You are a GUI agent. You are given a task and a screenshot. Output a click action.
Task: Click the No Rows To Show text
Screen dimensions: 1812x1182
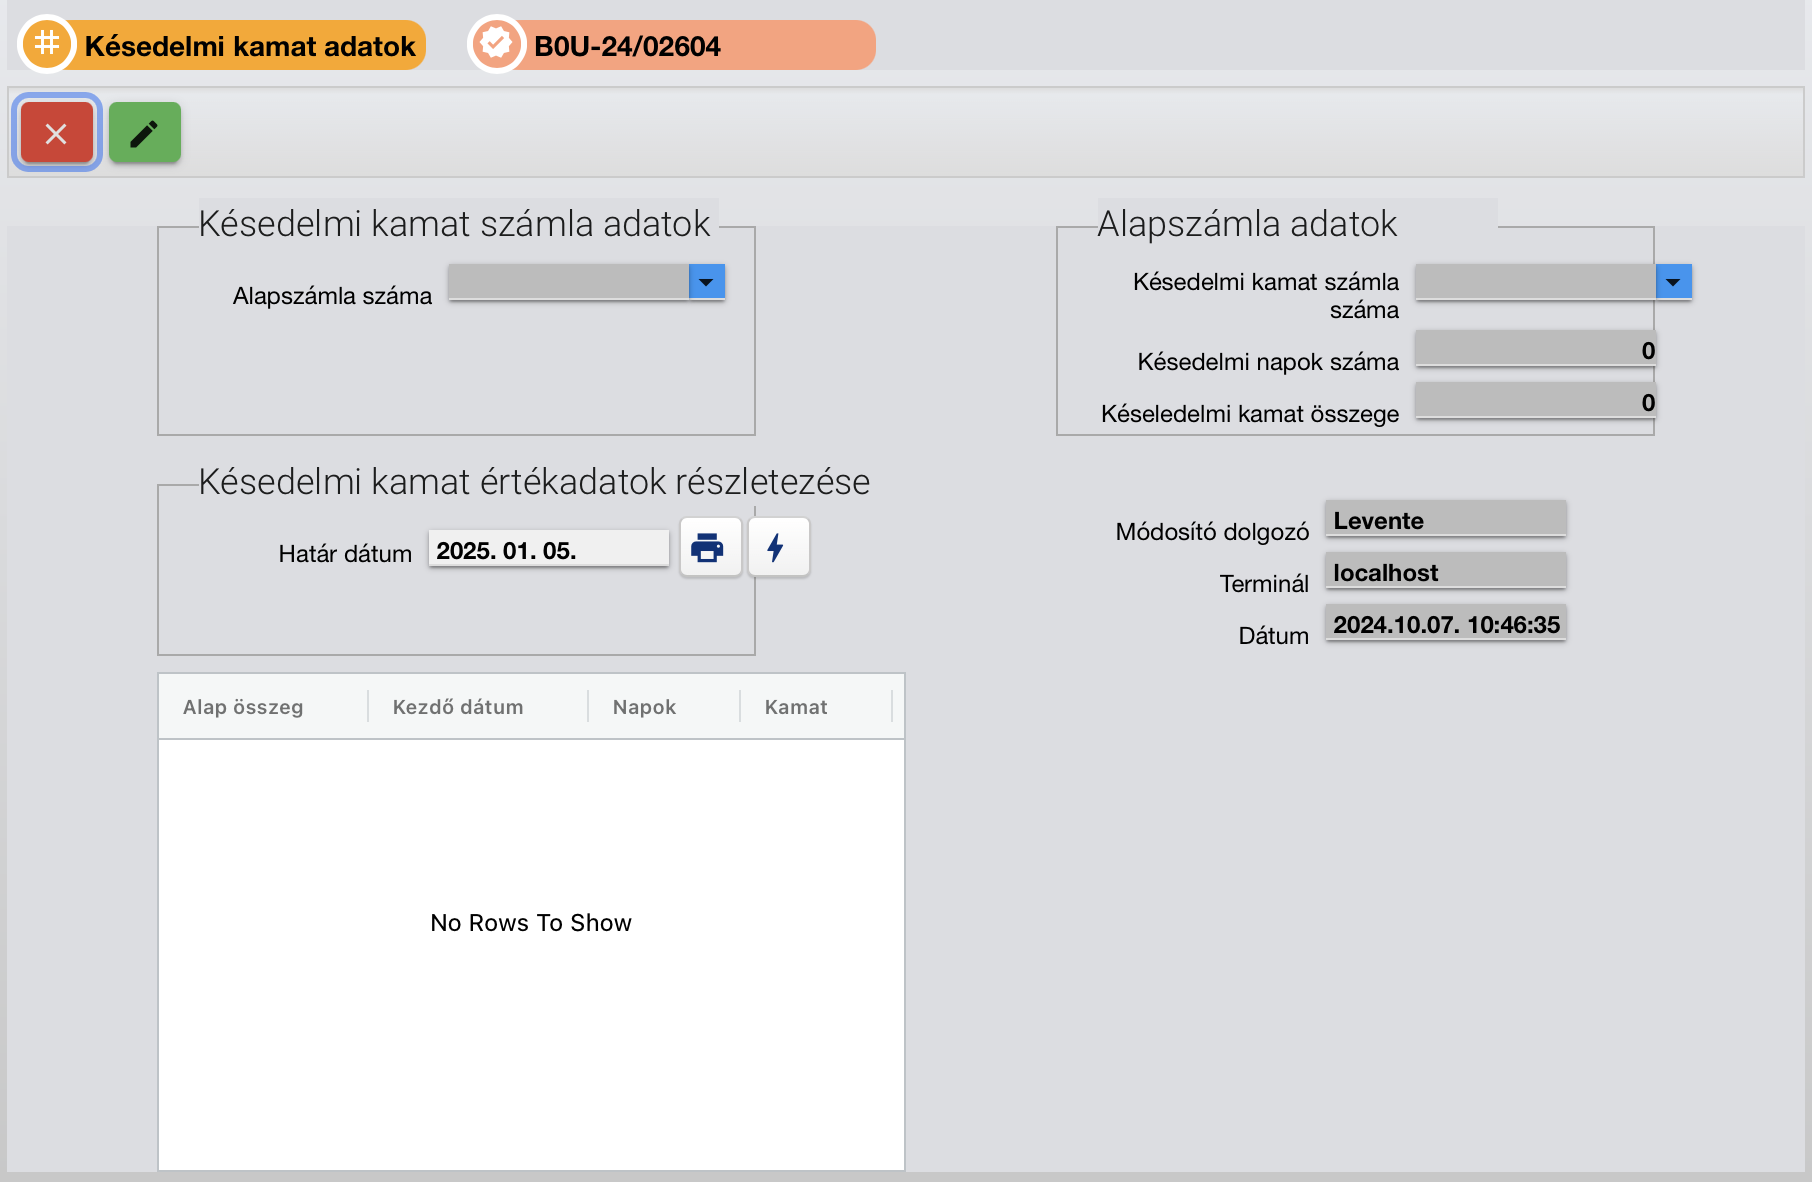(x=531, y=923)
